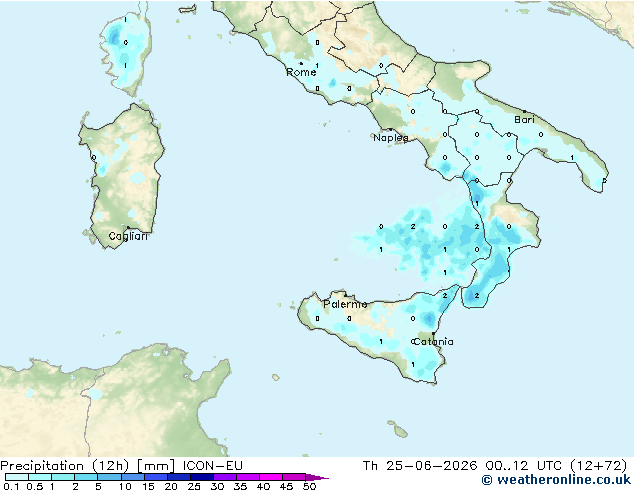Click the Cagliari city marker dot
The height and width of the screenshot is (490, 634).
coord(128,228)
